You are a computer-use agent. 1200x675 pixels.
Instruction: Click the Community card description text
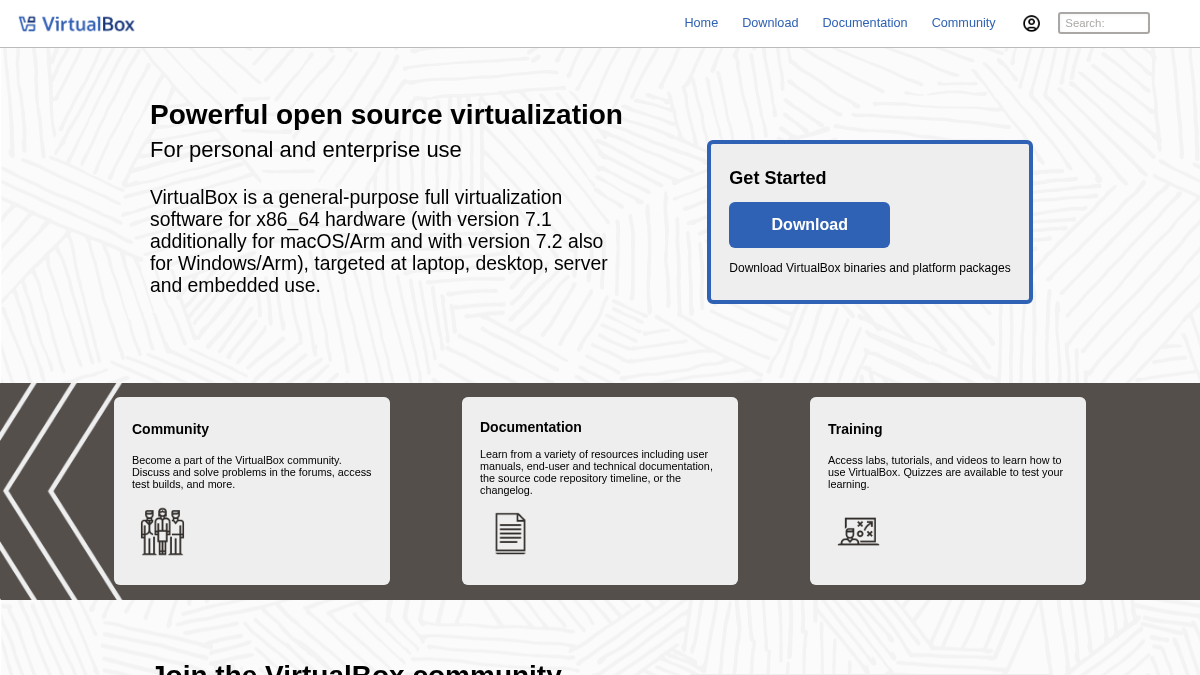tap(252, 472)
